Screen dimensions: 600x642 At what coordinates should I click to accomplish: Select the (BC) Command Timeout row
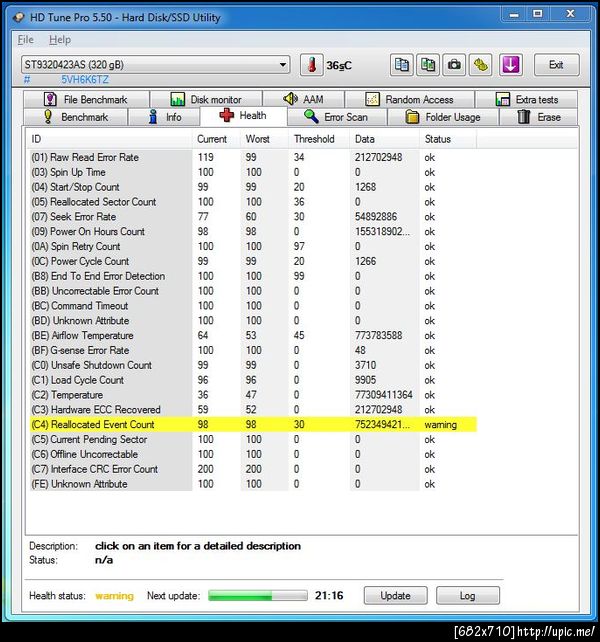click(253, 306)
